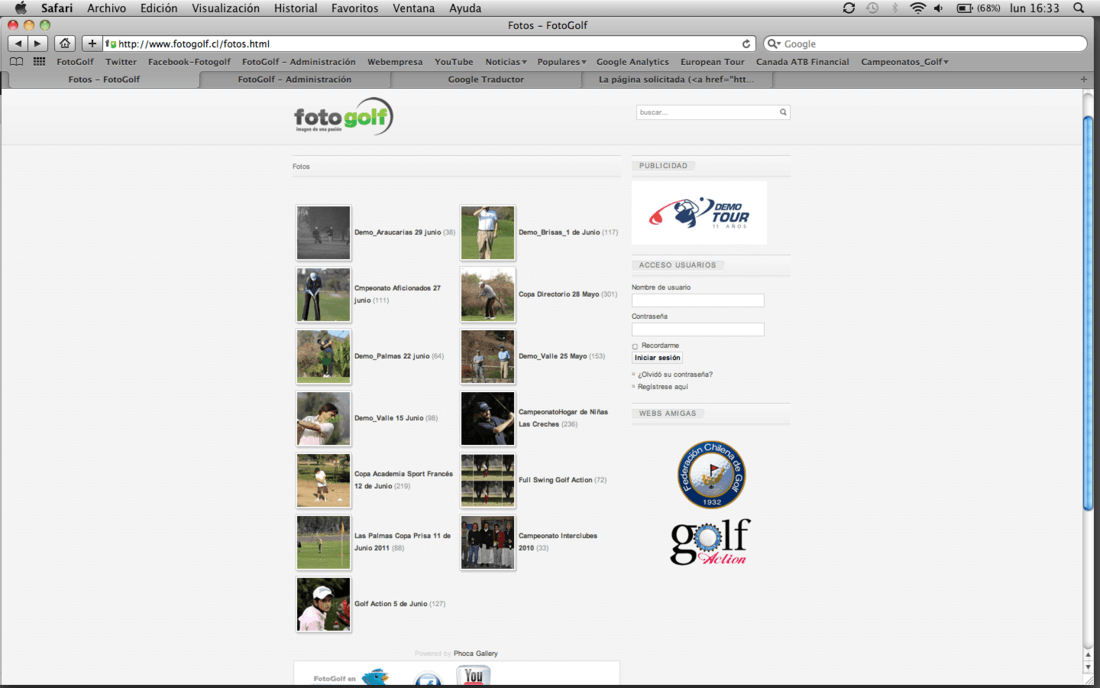Open the Demo_Palmas 22 junio album link
Screen dimensions: 1100x688
click(391, 356)
